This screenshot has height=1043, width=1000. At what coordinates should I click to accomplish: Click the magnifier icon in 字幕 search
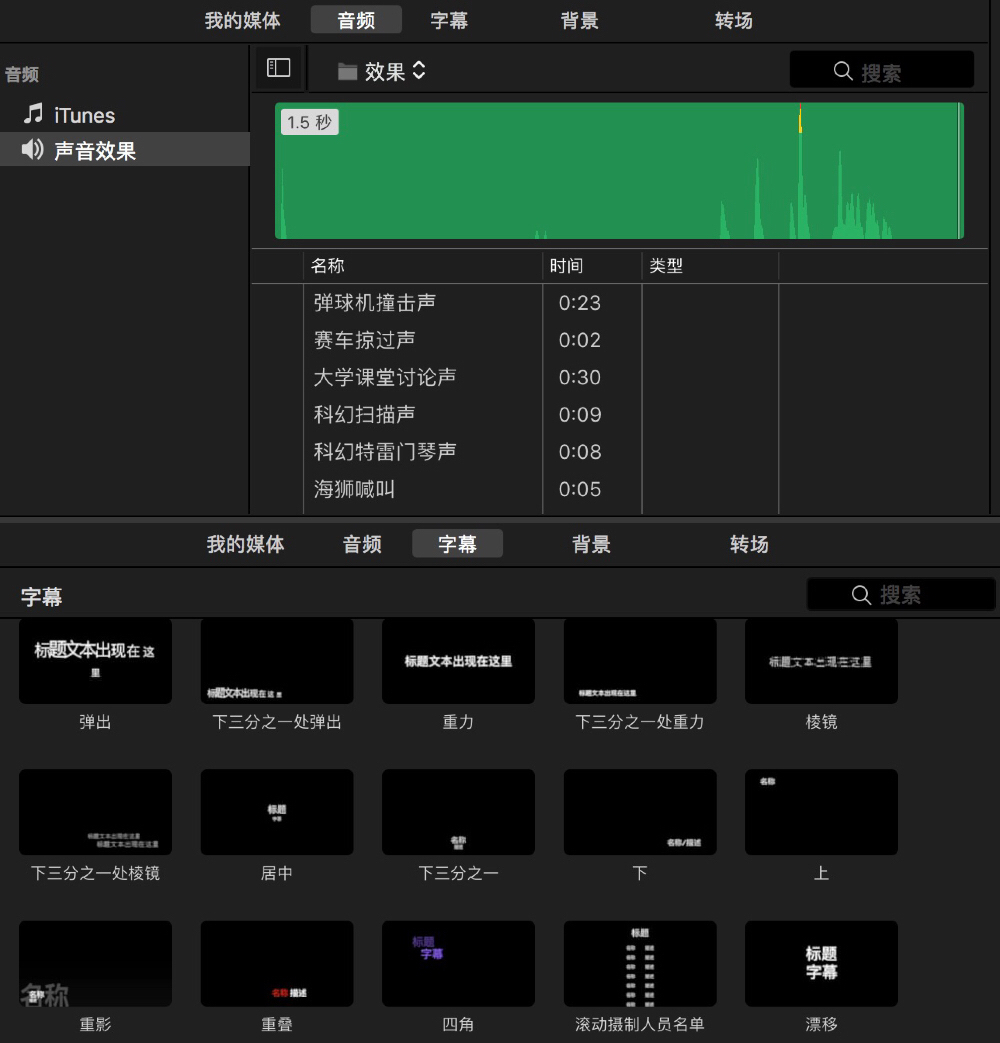pos(861,595)
